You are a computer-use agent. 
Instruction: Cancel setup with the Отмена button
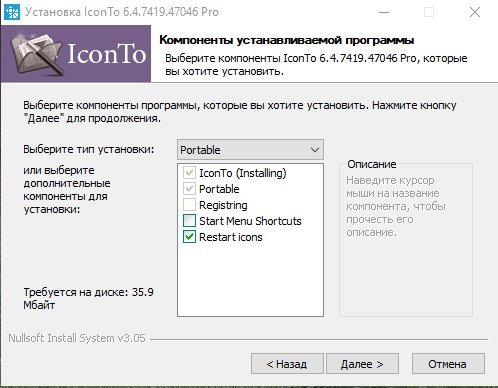pyautogui.click(x=448, y=364)
